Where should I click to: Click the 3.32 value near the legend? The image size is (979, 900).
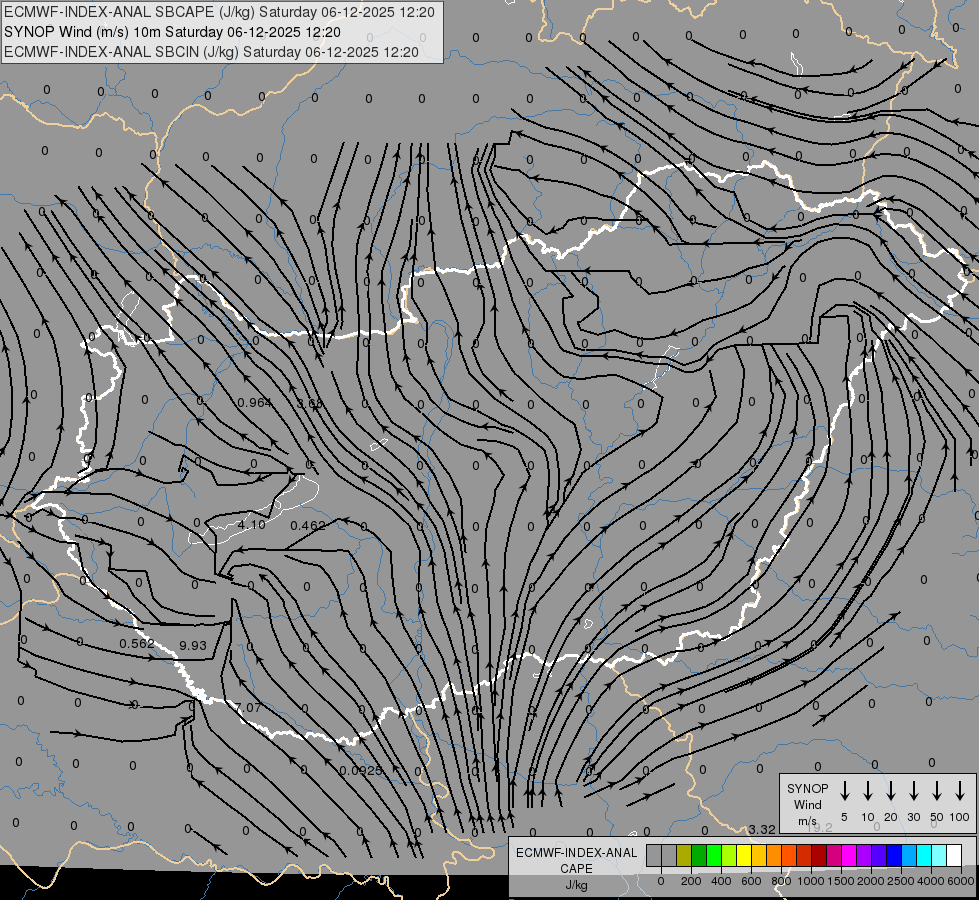tap(762, 829)
